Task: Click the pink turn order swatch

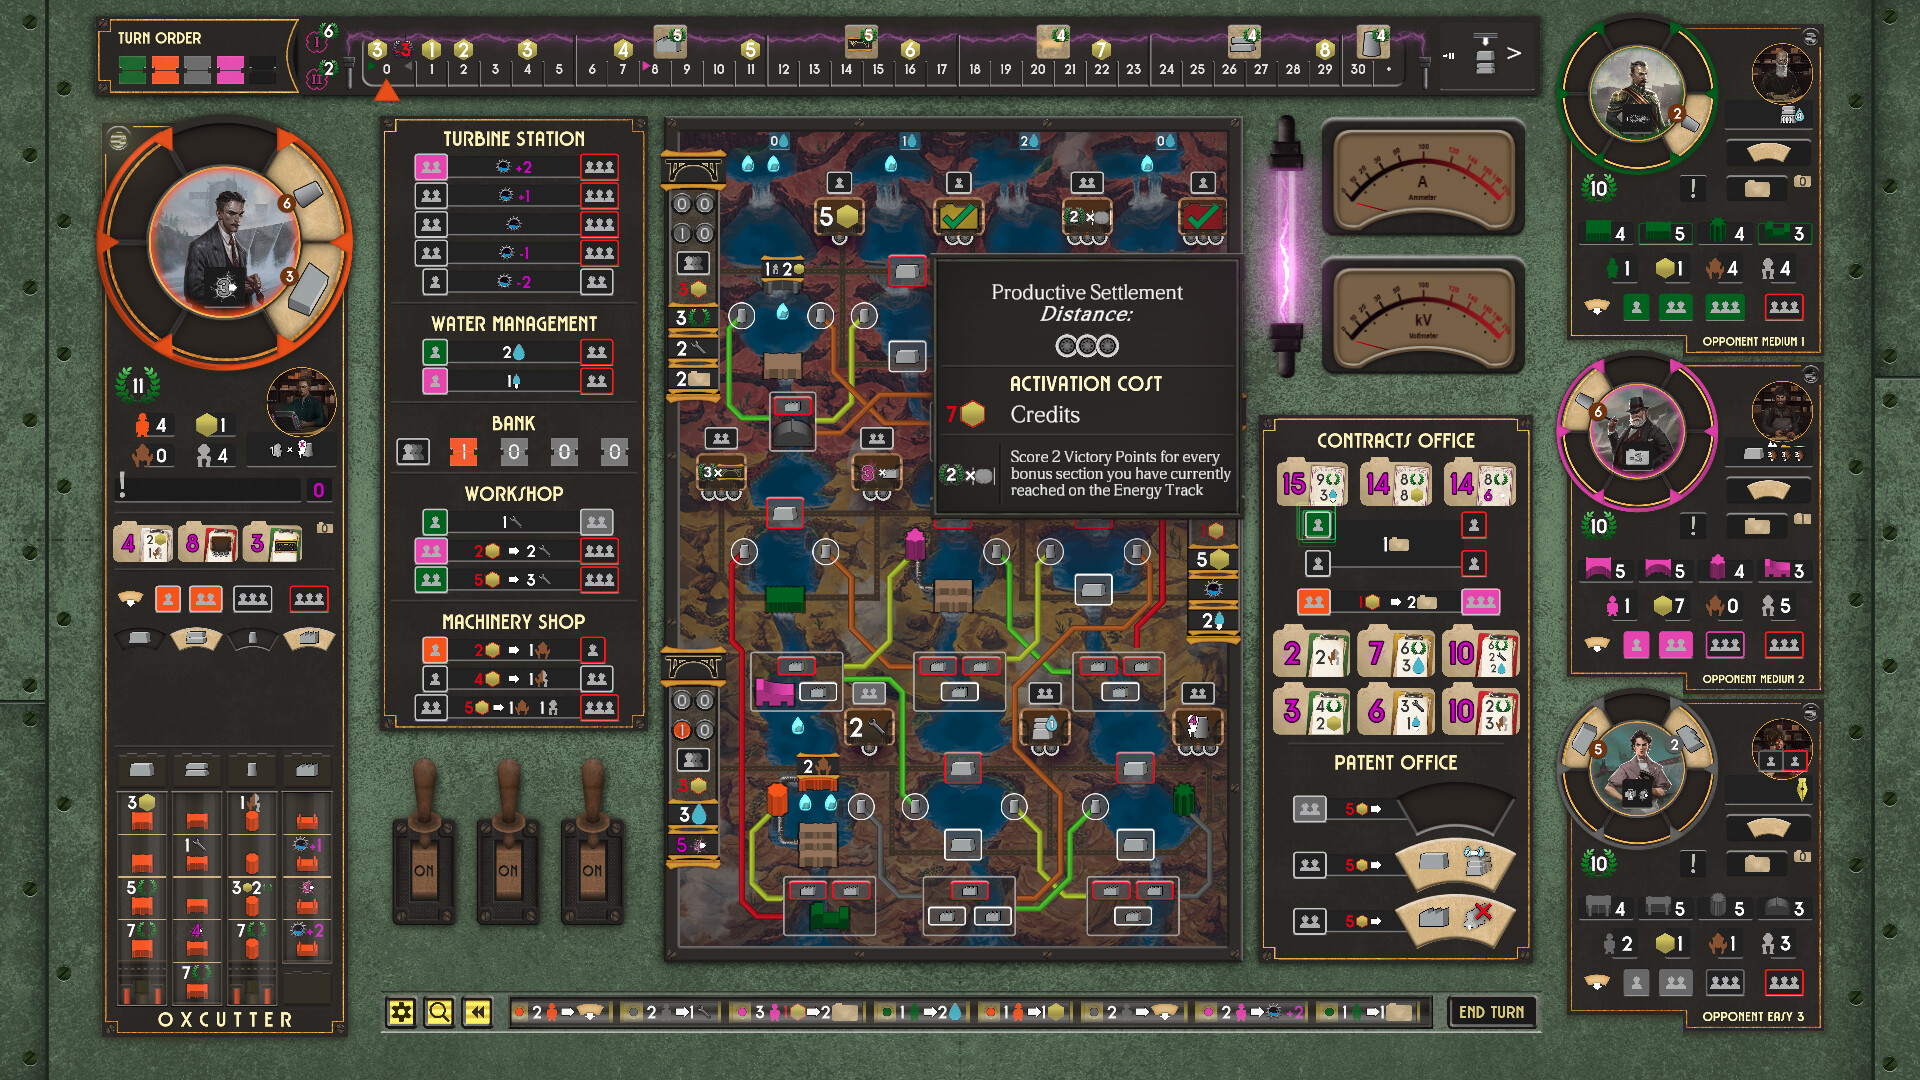Action: [230, 69]
